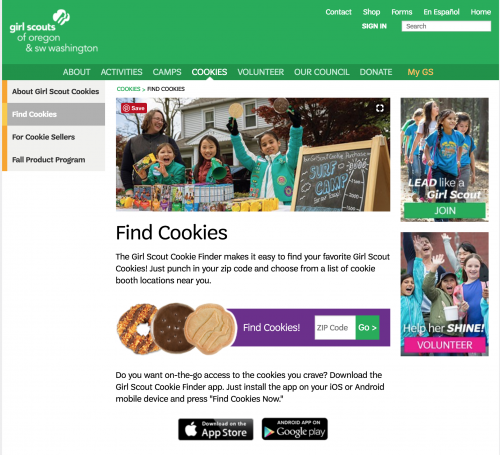The width and height of the screenshot is (500, 455).
Task: Open the CAMPS navigation menu
Action: pyautogui.click(x=167, y=72)
